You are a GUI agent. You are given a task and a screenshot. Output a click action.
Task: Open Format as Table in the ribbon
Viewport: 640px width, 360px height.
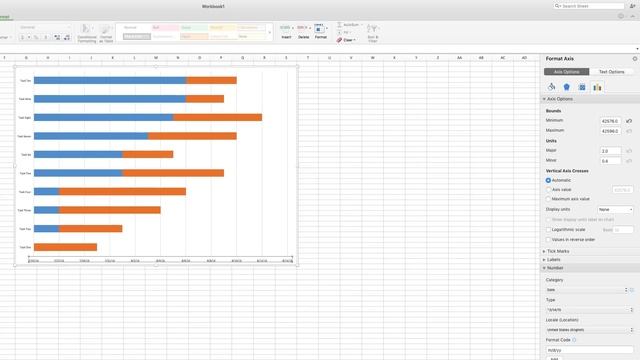pyautogui.click(x=106, y=33)
